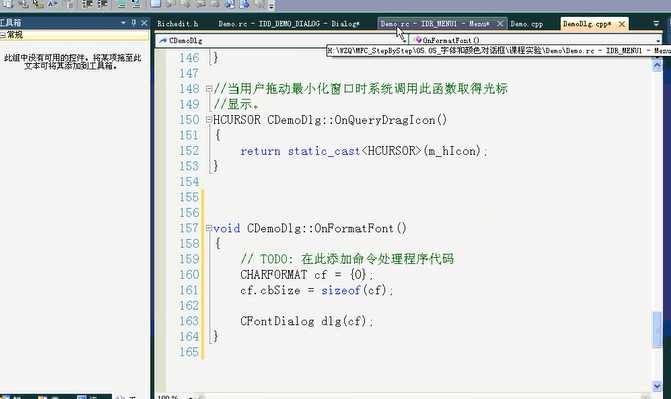Click 'HCURSOR CDemoDlg::OnQueryDragIcon()' declaration

click(x=330, y=120)
